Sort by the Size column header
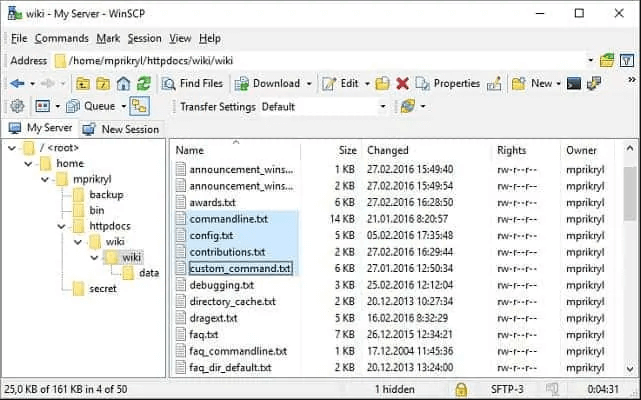This screenshot has height=400, width=641. pyautogui.click(x=331, y=151)
